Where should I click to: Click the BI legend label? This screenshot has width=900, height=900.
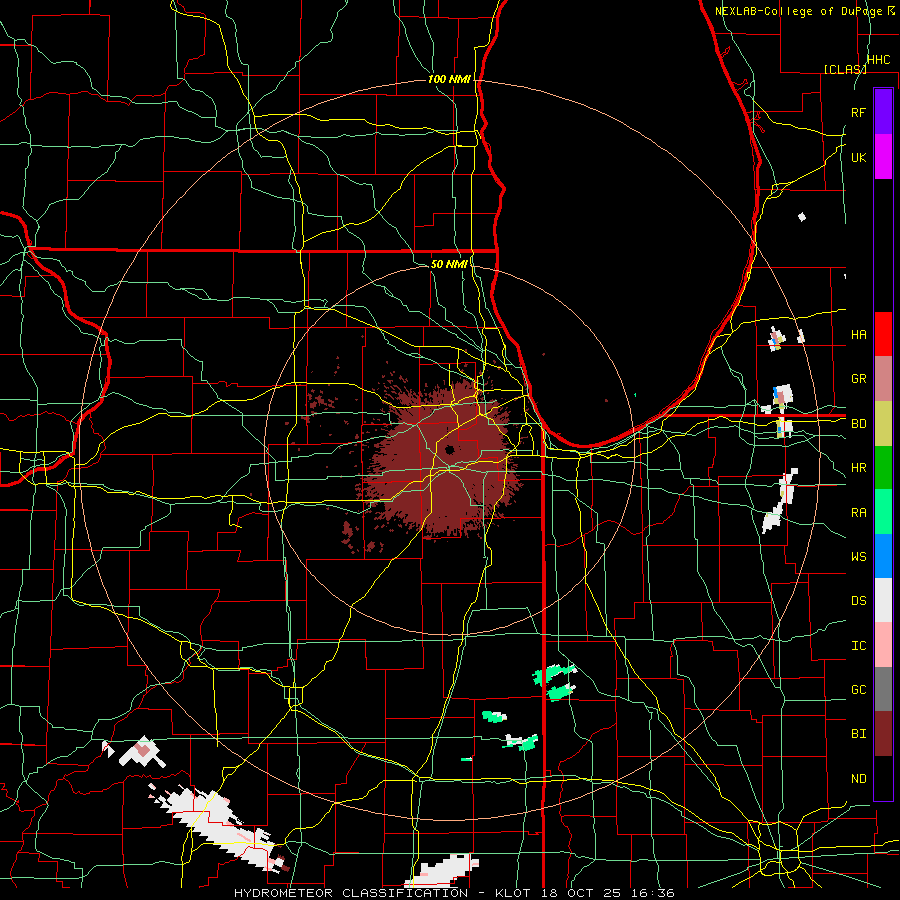pyautogui.click(x=858, y=734)
